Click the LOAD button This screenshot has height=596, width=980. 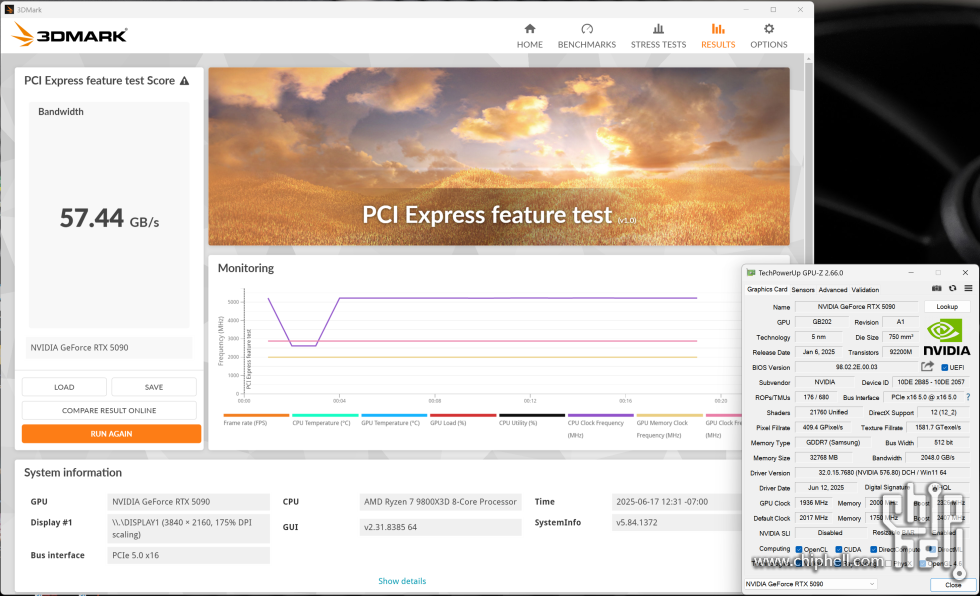coord(64,387)
